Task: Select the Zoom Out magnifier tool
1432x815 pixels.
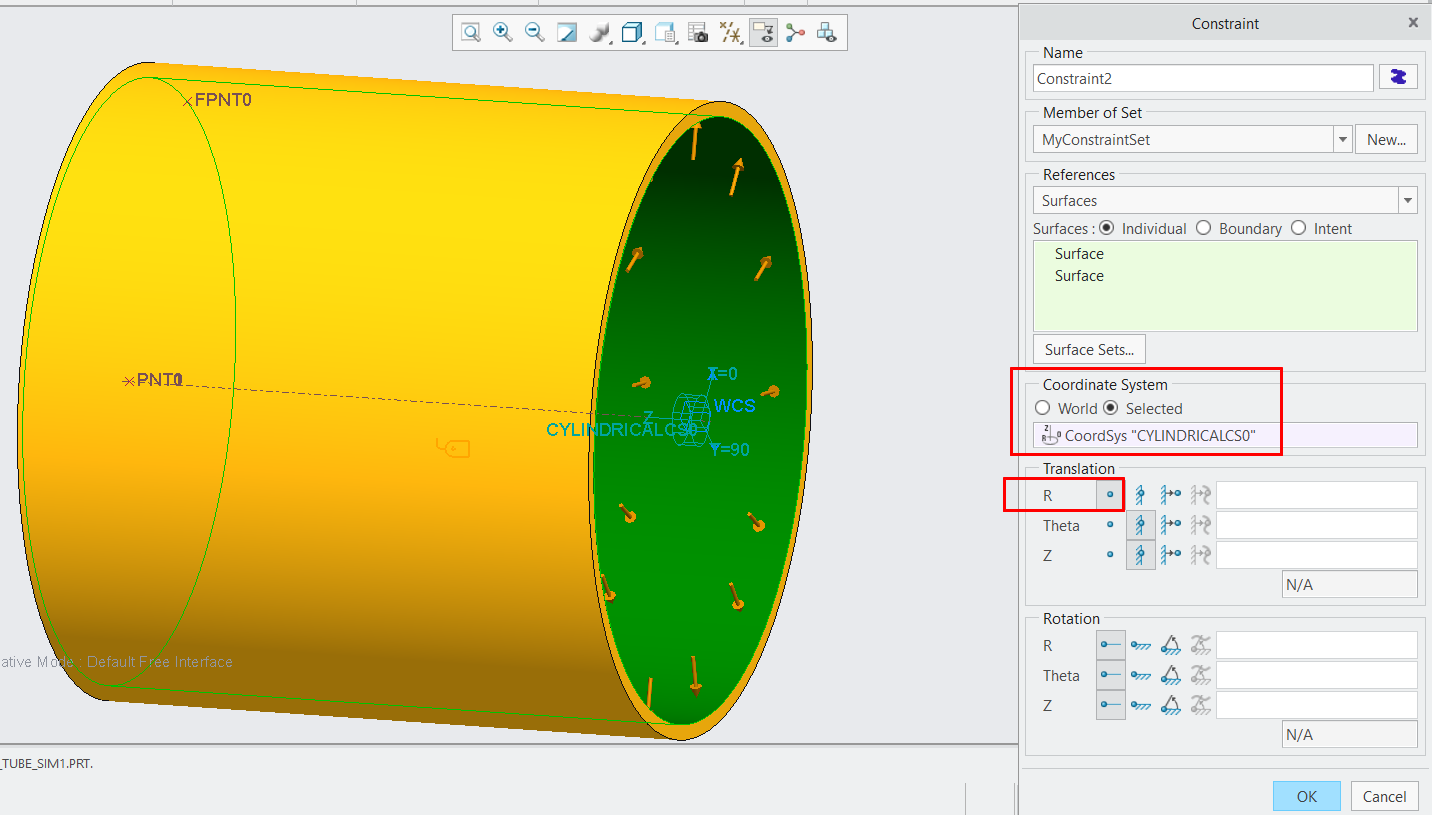Action: click(534, 32)
